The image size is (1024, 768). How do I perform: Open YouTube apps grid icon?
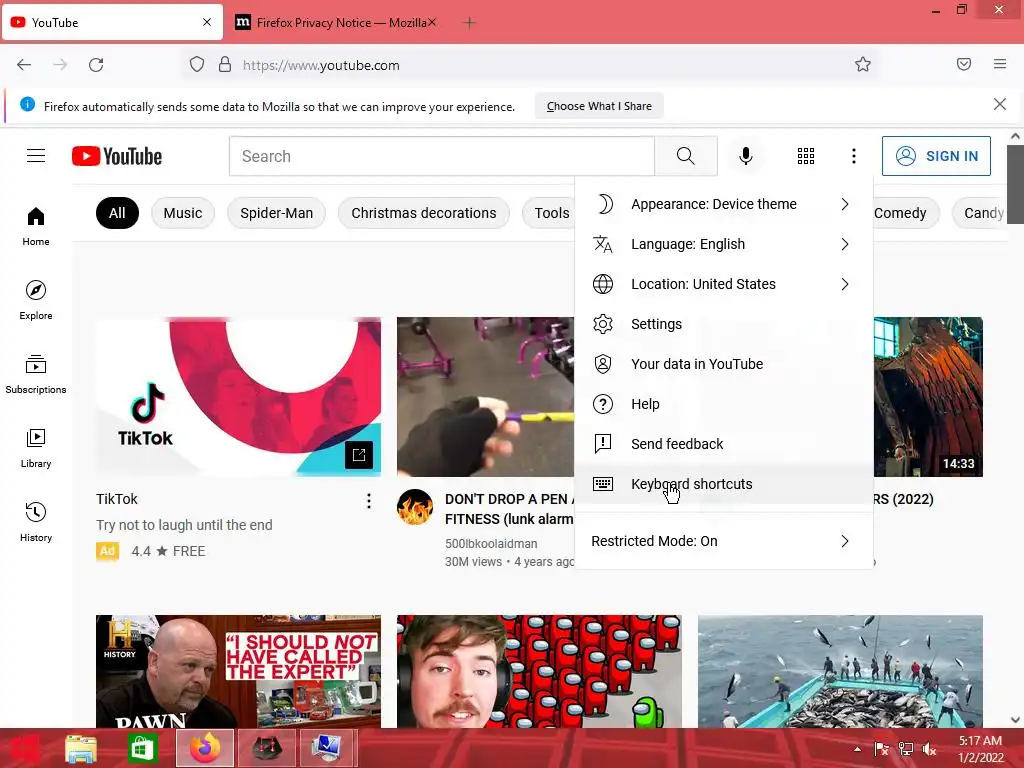tap(806, 156)
